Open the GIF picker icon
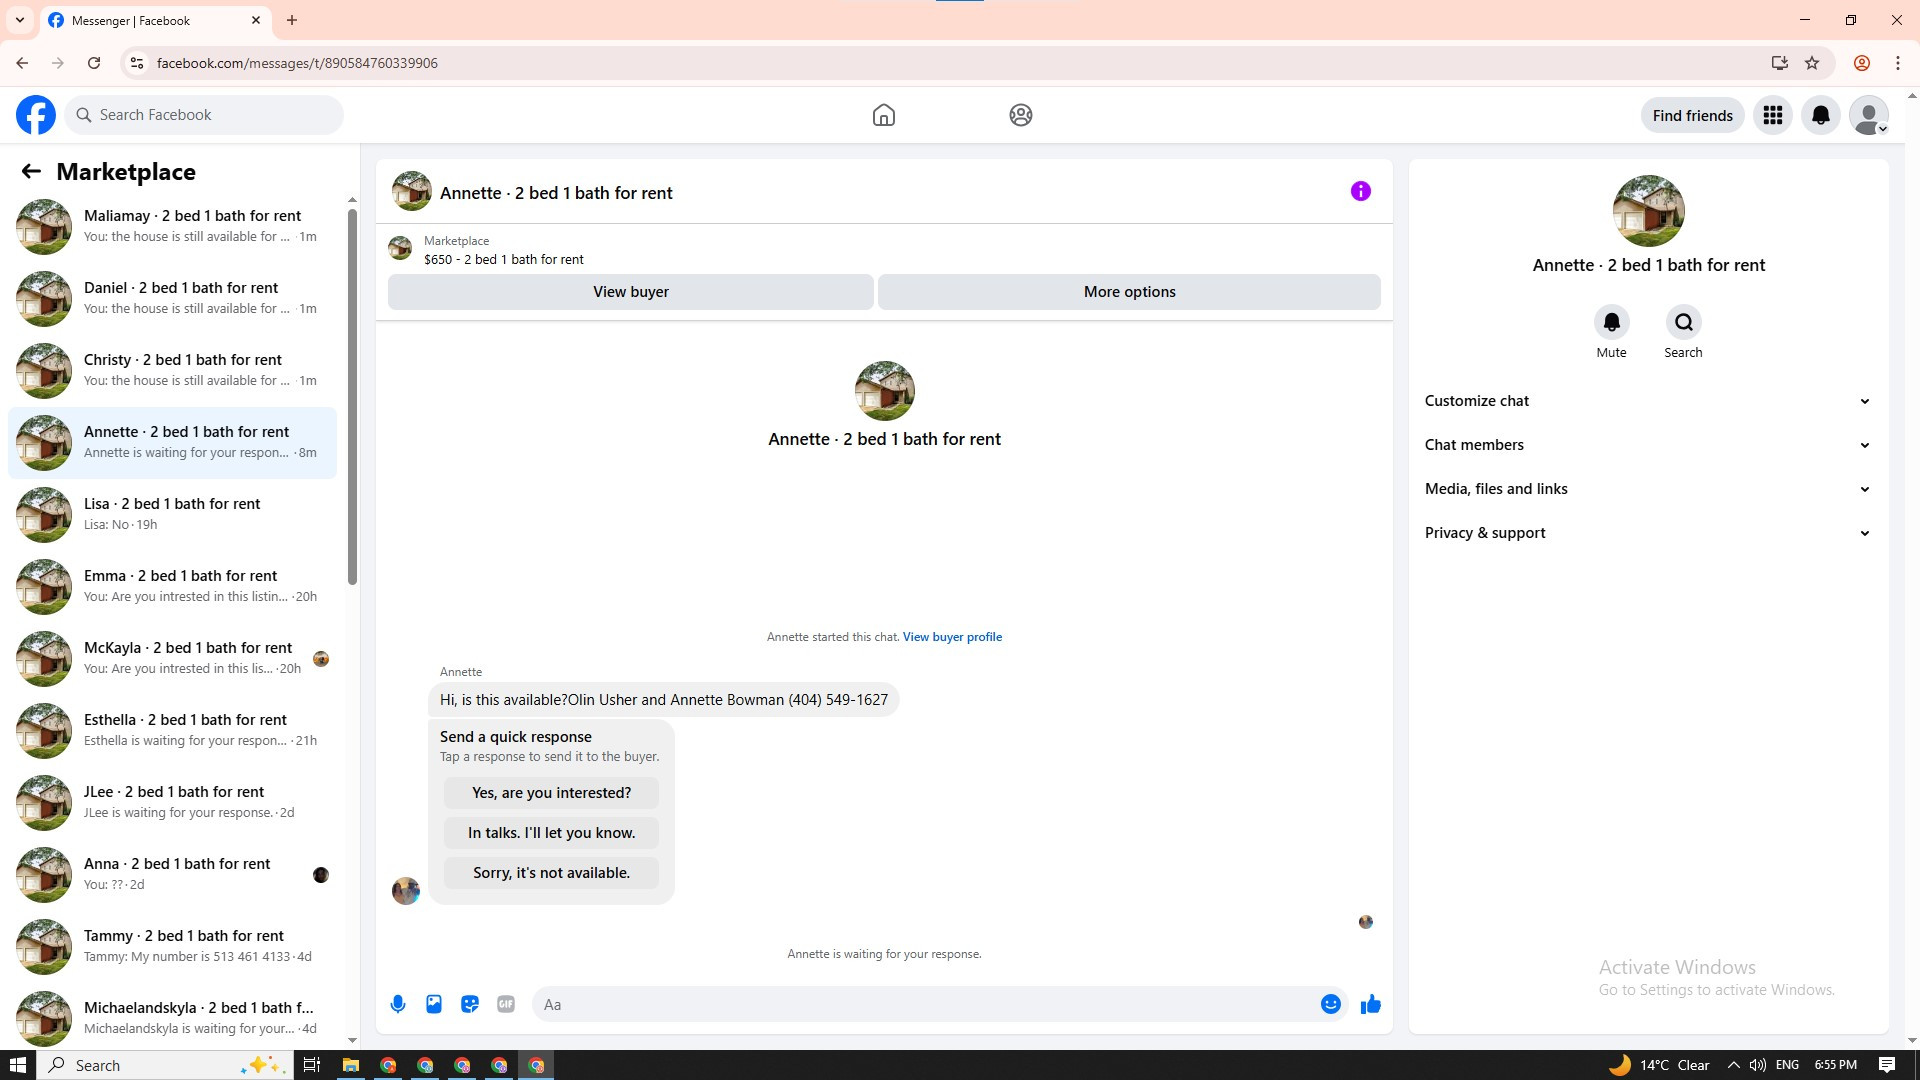 (506, 1004)
